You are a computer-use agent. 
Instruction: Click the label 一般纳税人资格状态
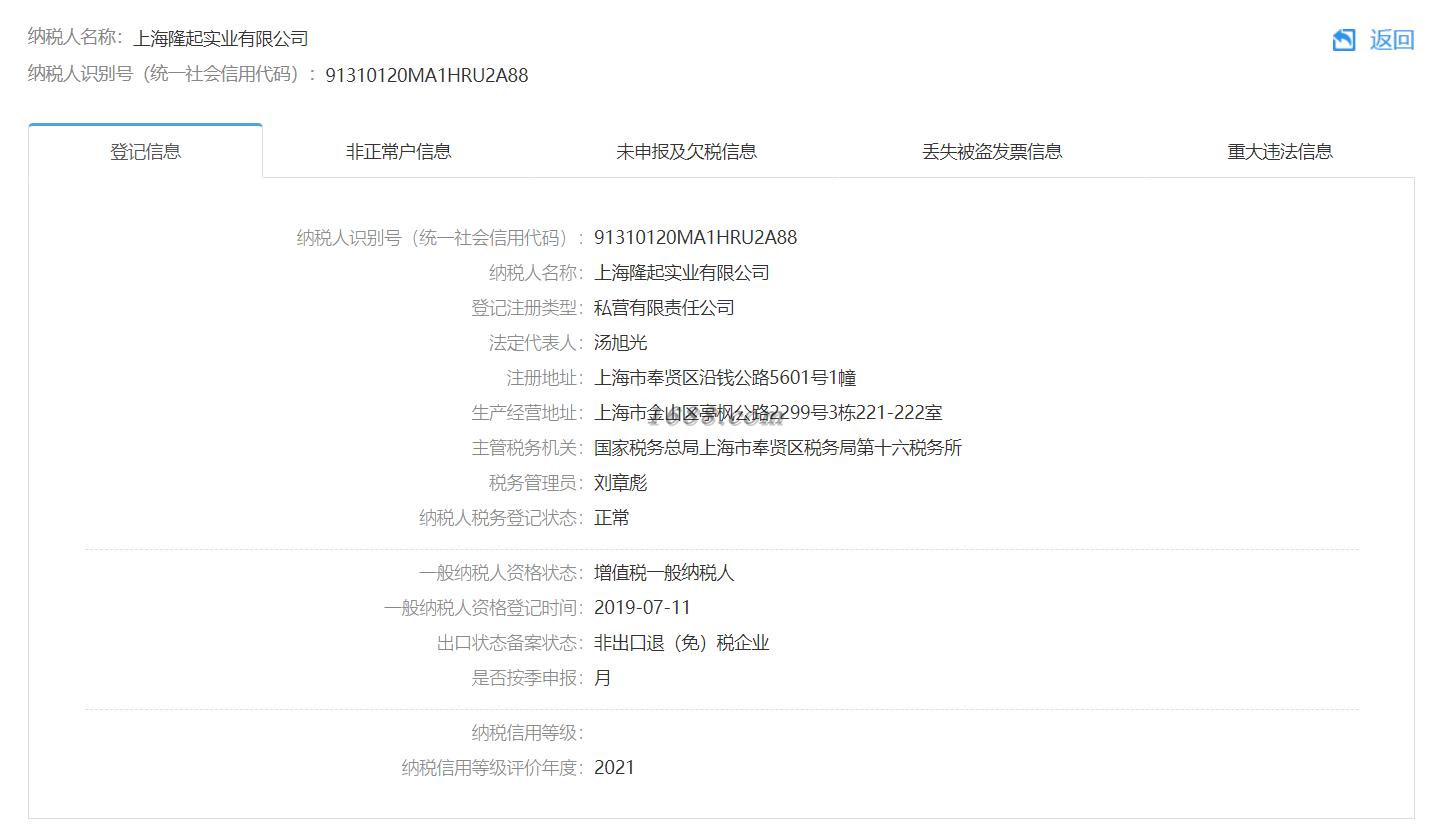[x=501, y=573]
